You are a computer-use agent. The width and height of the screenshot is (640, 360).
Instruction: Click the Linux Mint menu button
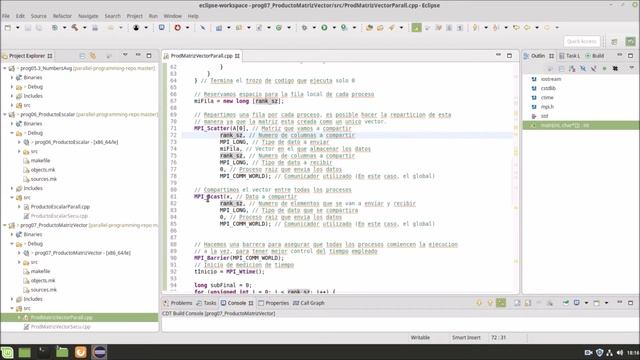click(7, 352)
